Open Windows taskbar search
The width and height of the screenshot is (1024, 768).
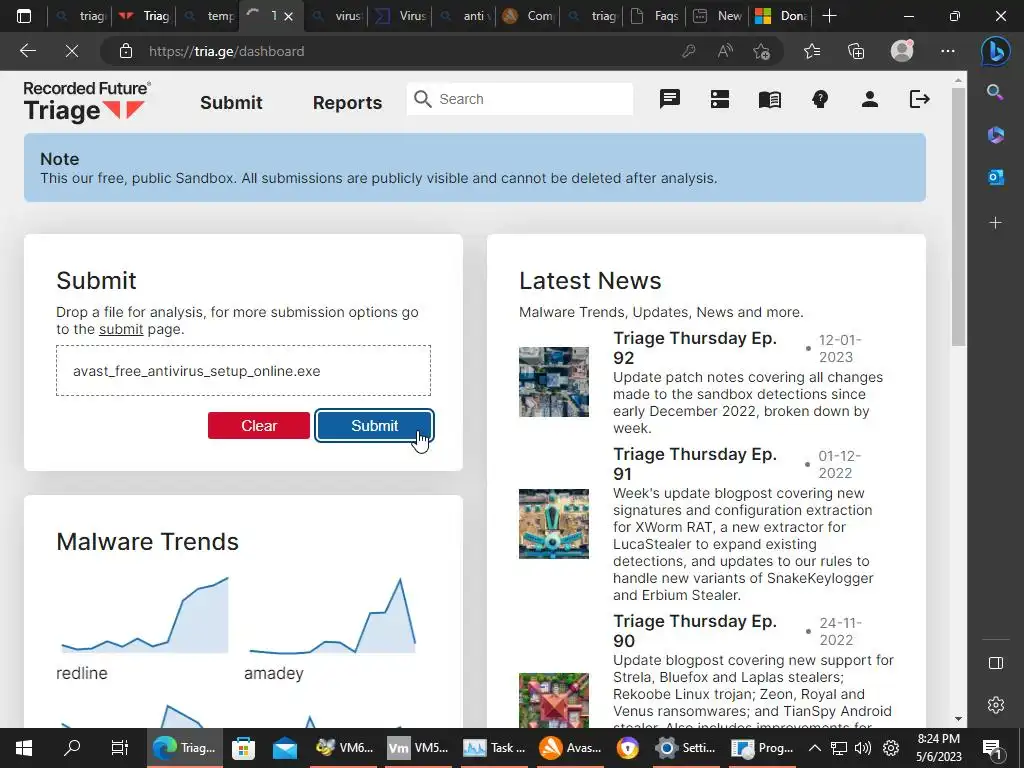[x=72, y=748]
